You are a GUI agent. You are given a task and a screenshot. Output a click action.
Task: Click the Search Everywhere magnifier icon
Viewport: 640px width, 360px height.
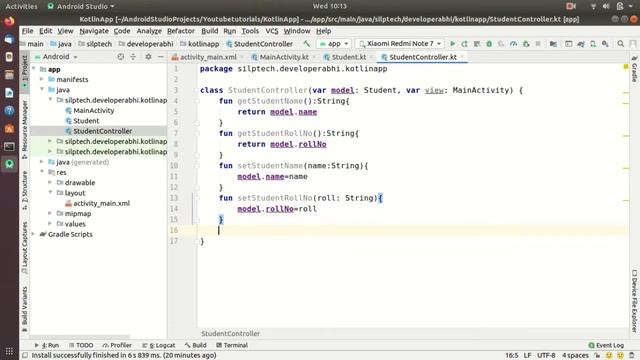coord(620,44)
